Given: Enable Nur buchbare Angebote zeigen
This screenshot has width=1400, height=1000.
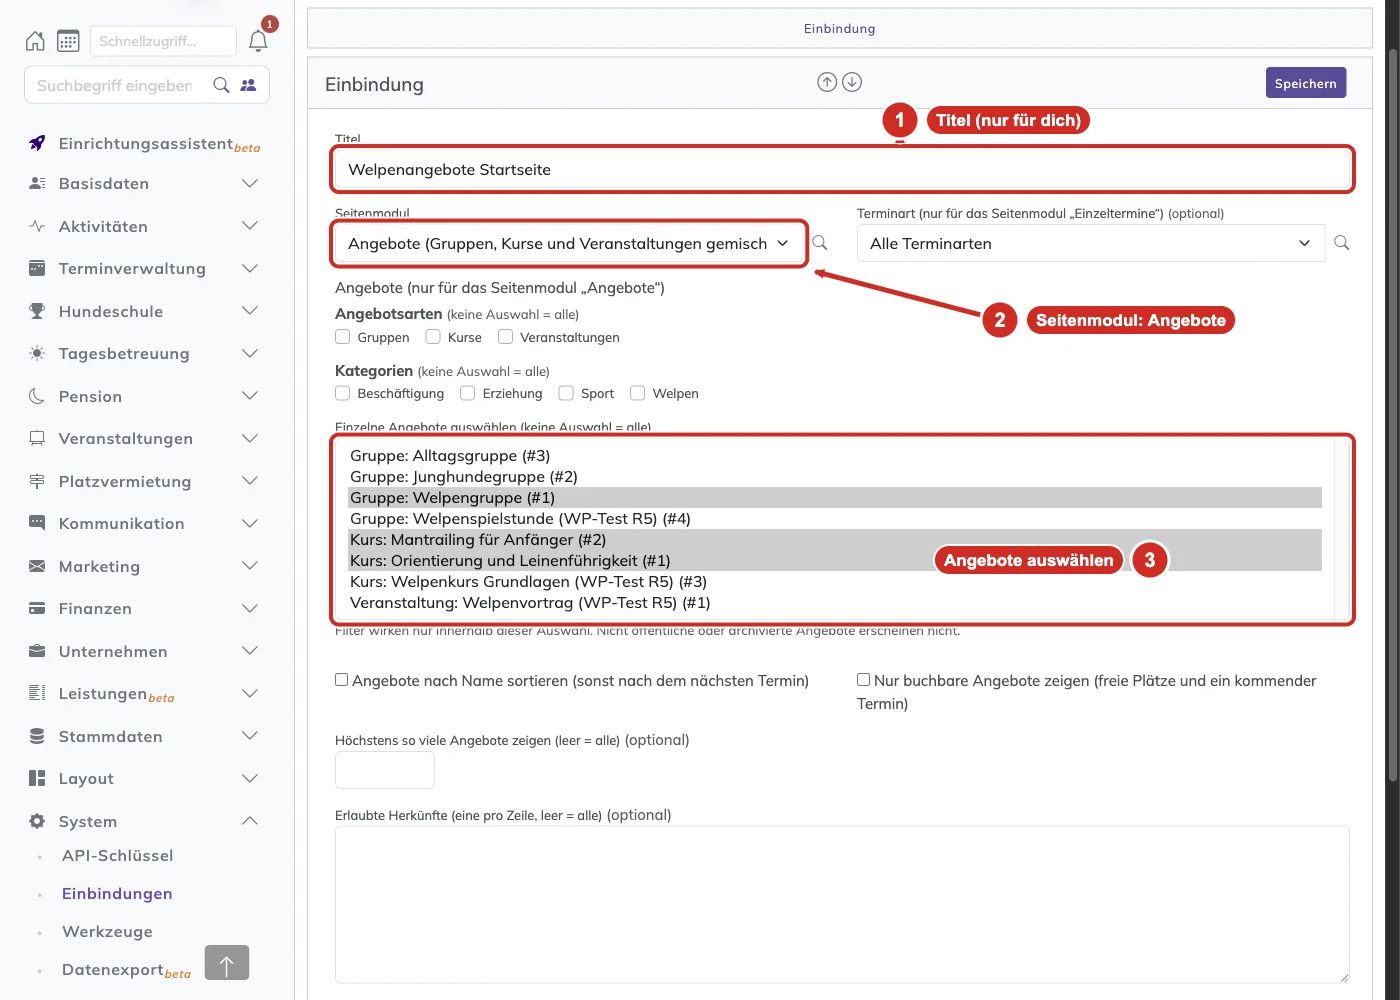Looking at the screenshot, I should (864, 680).
